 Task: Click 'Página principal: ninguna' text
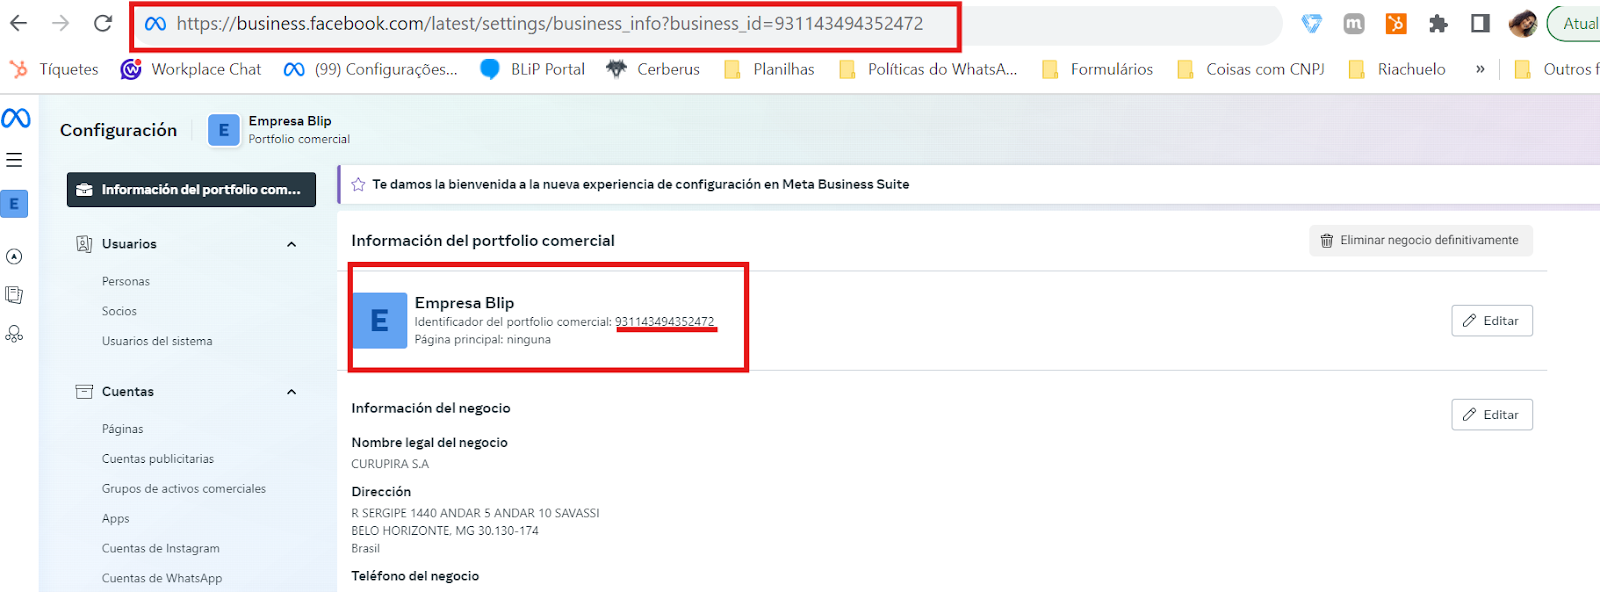click(x=483, y=340)
